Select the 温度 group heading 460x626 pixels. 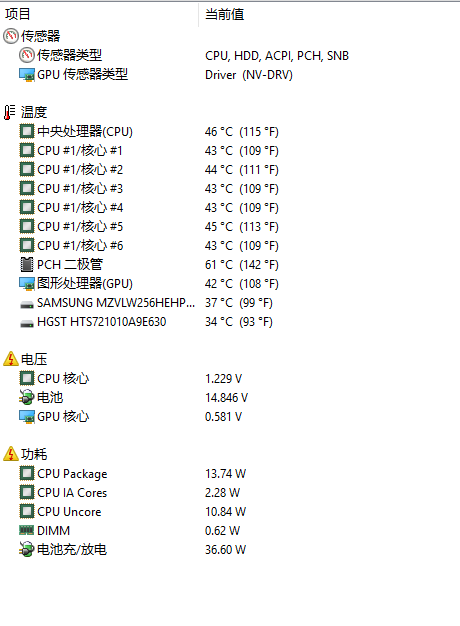(34, 112)
